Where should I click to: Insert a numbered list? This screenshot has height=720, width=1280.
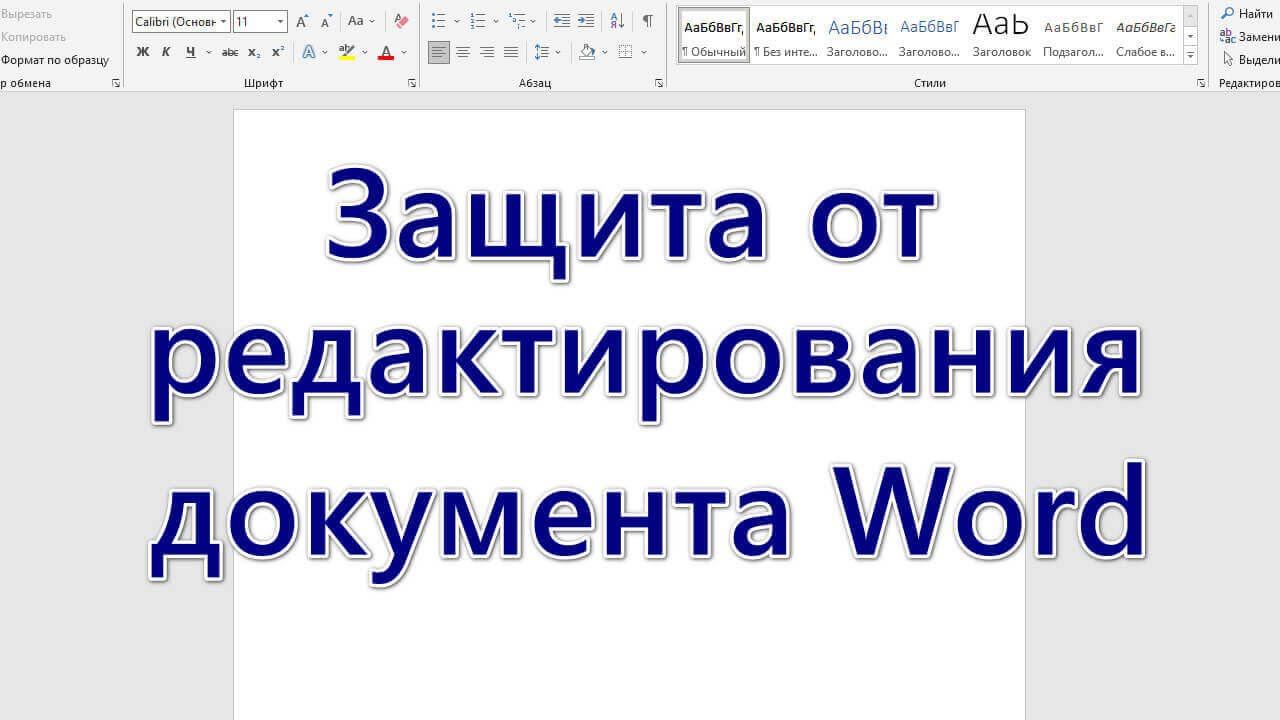coord(478,21)
